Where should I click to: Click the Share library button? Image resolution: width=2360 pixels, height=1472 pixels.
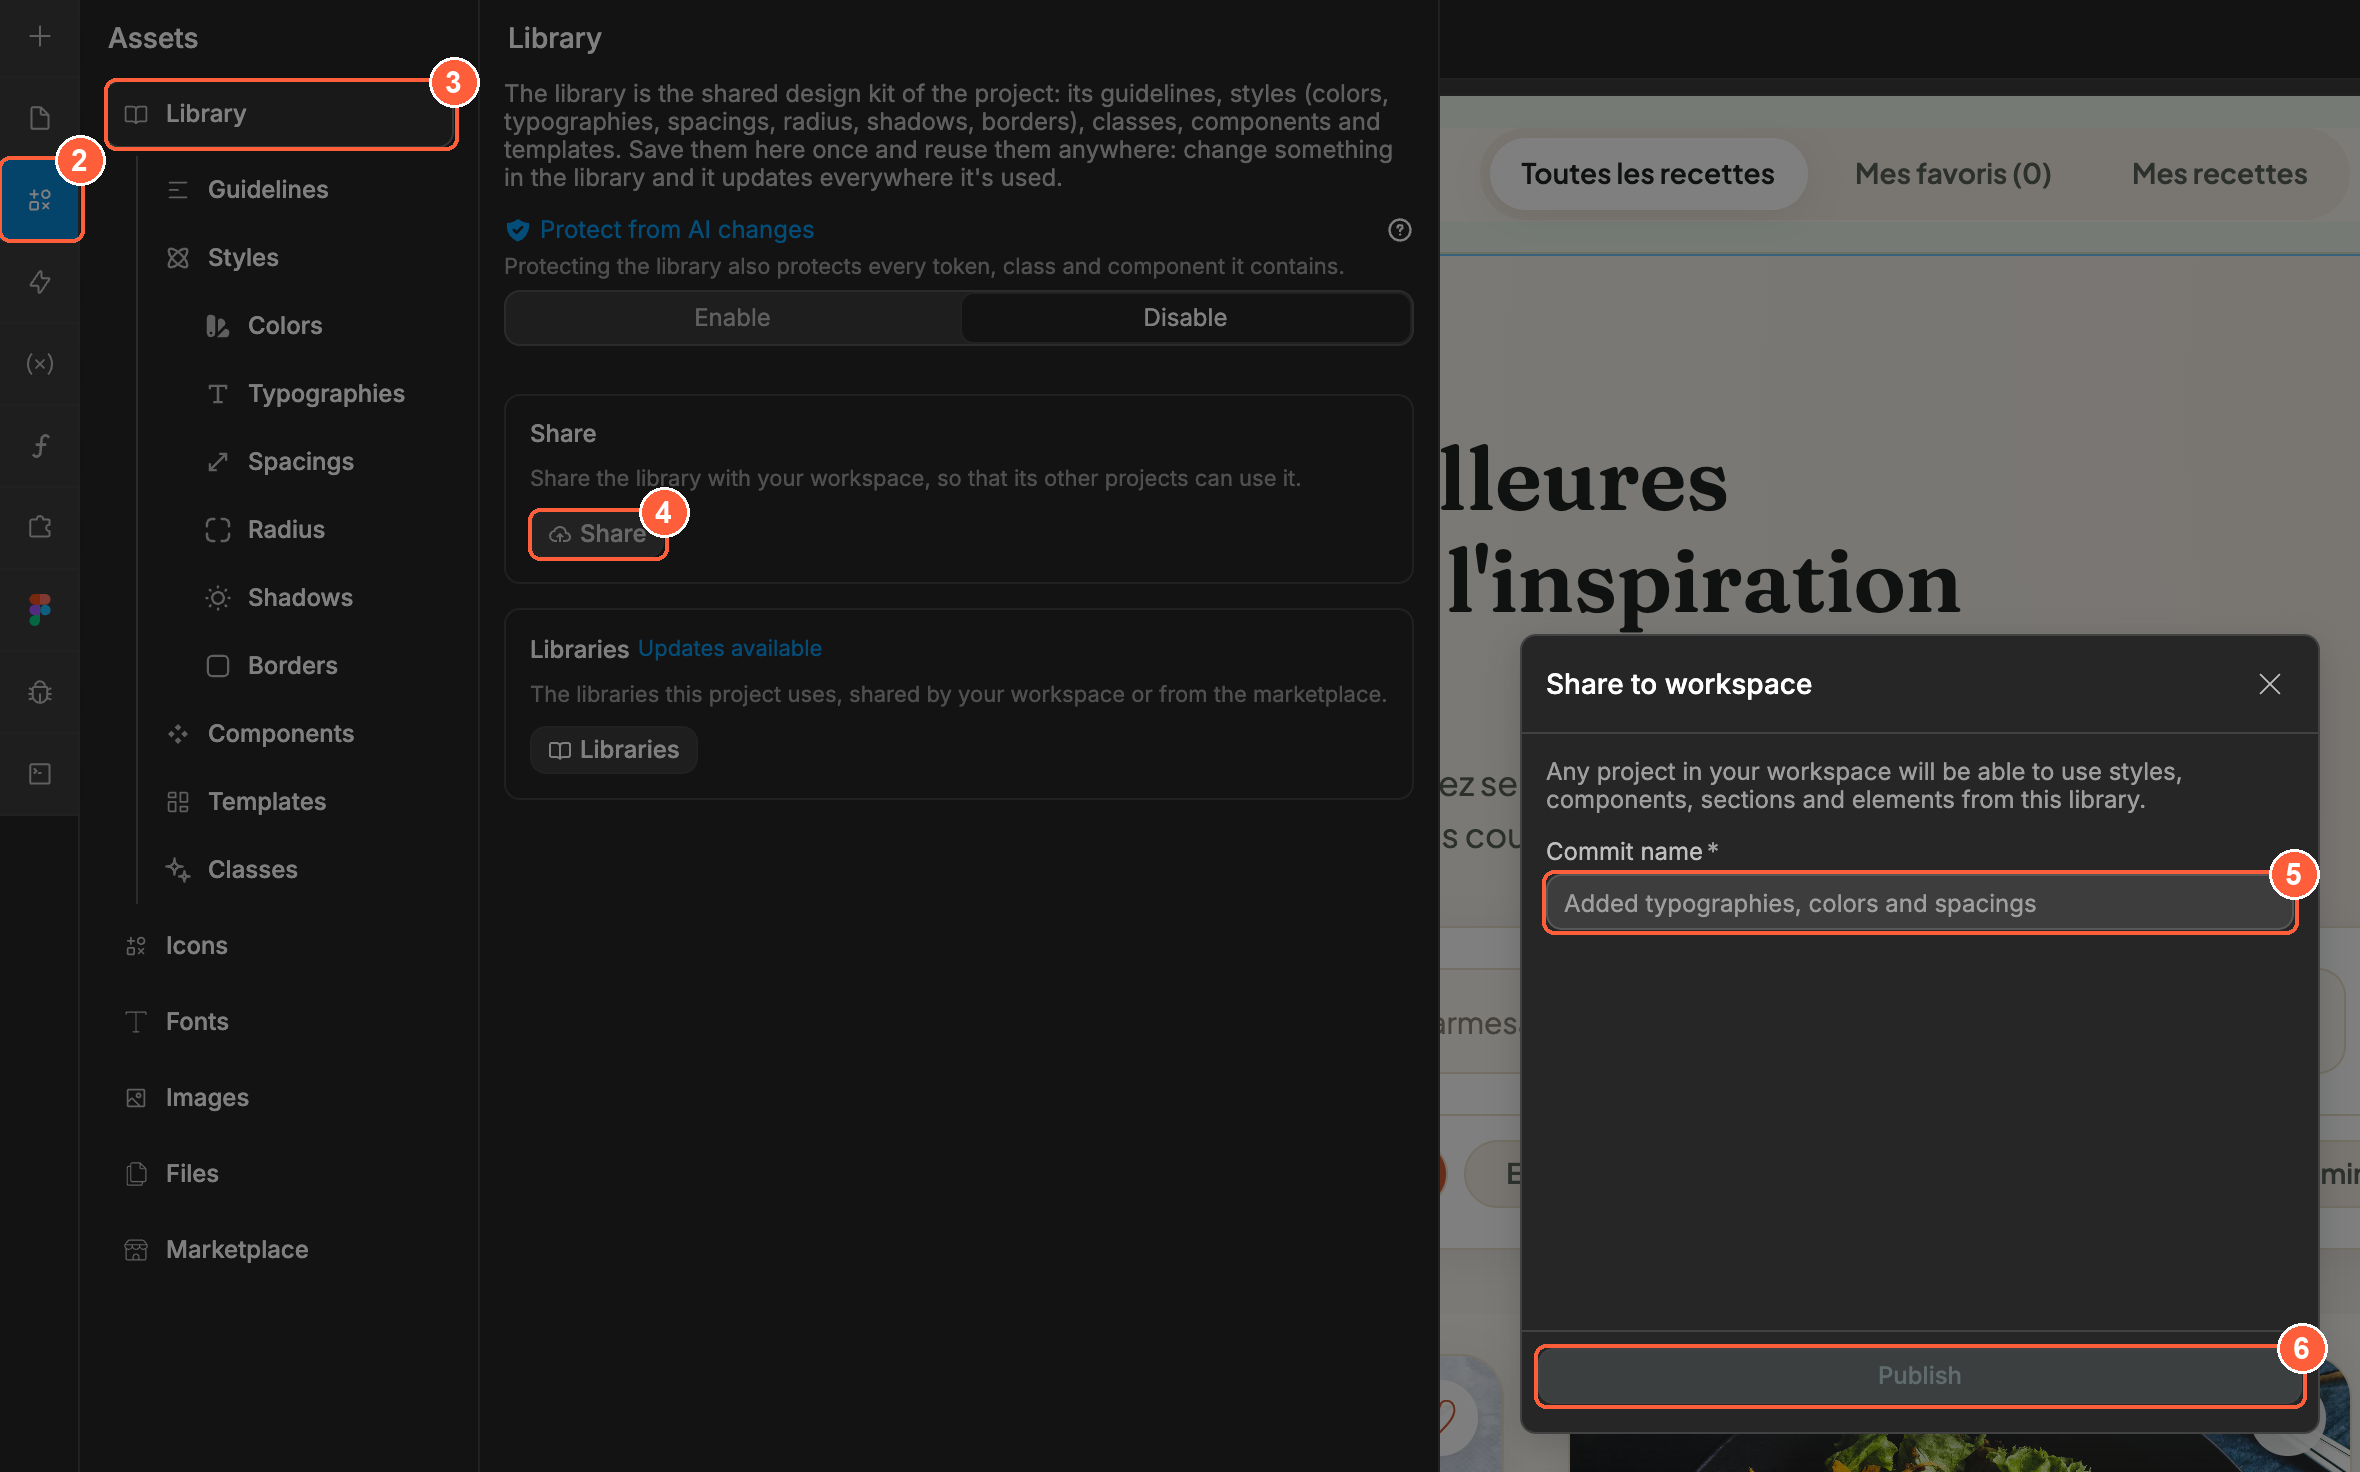(598, 534)
